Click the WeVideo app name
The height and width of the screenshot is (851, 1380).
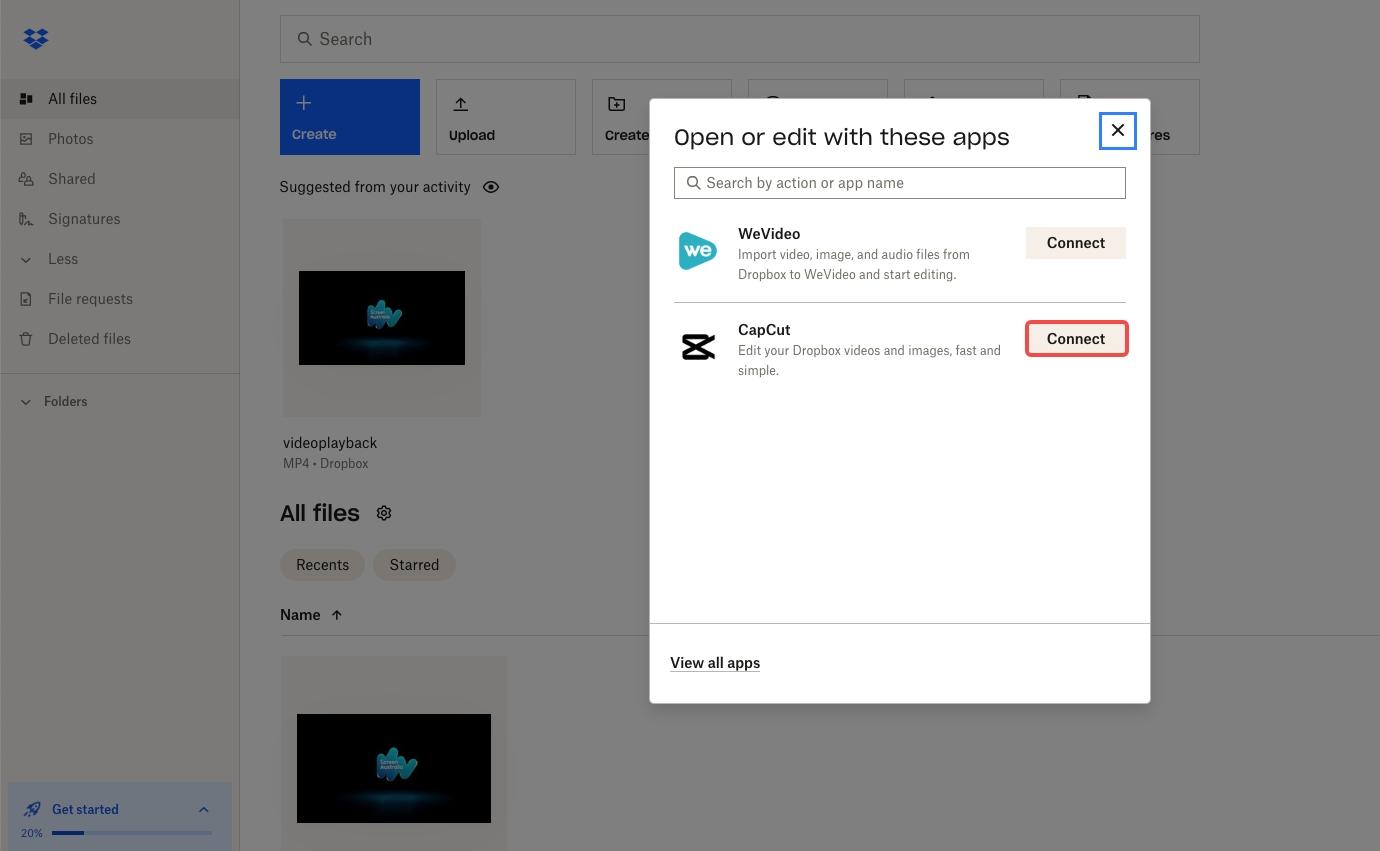769,234
